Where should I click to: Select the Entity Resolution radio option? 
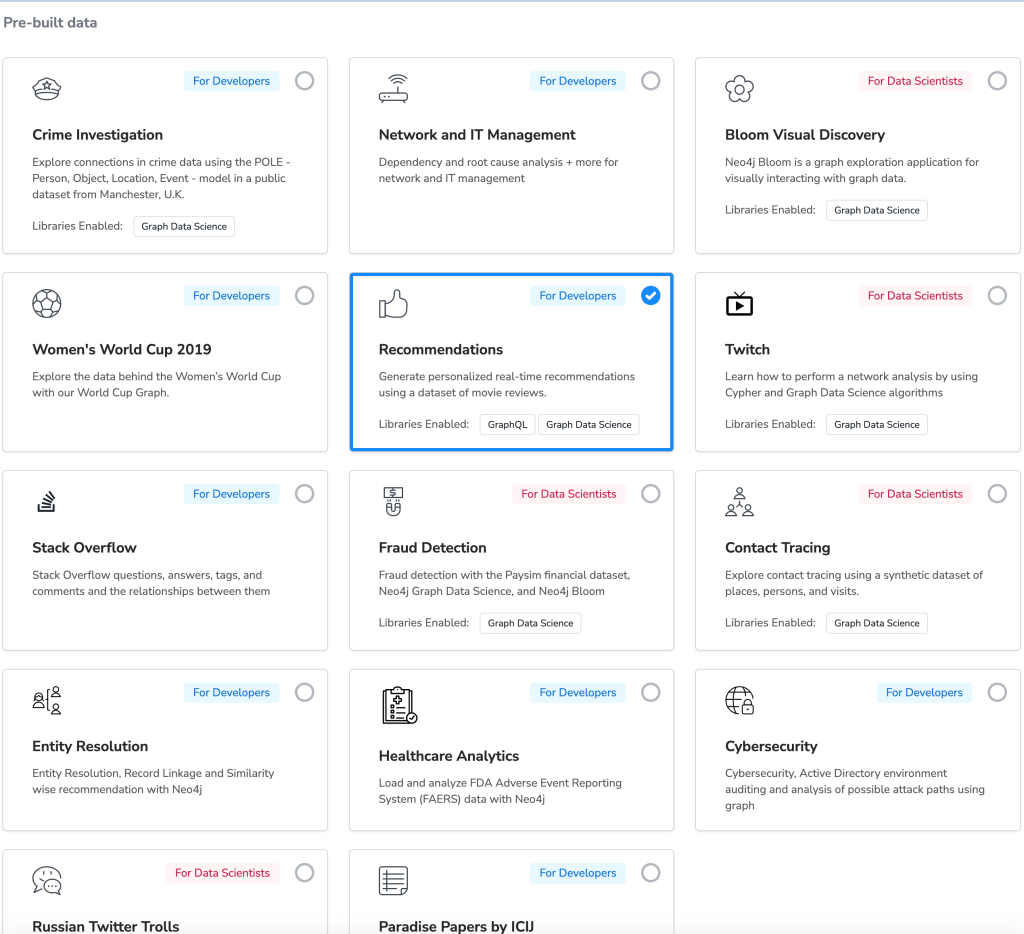point(304,692)
